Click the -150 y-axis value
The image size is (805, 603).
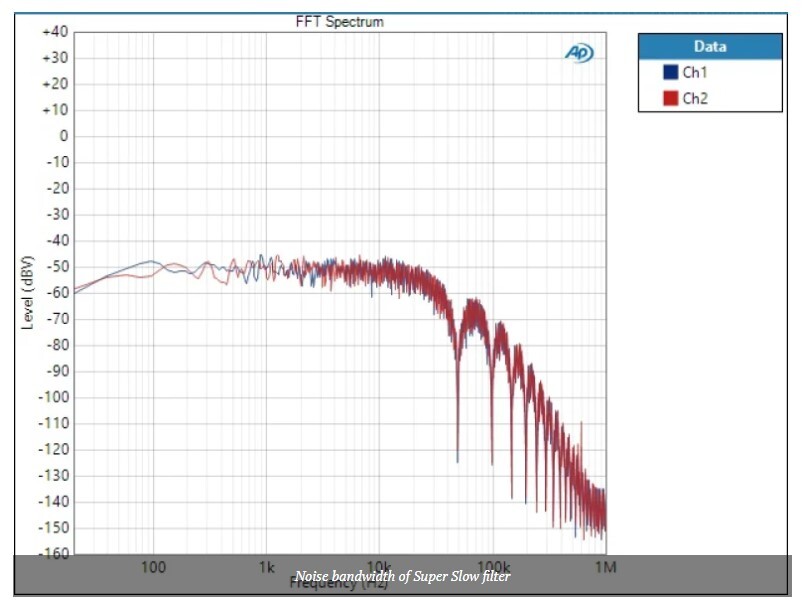click(53, 527)
